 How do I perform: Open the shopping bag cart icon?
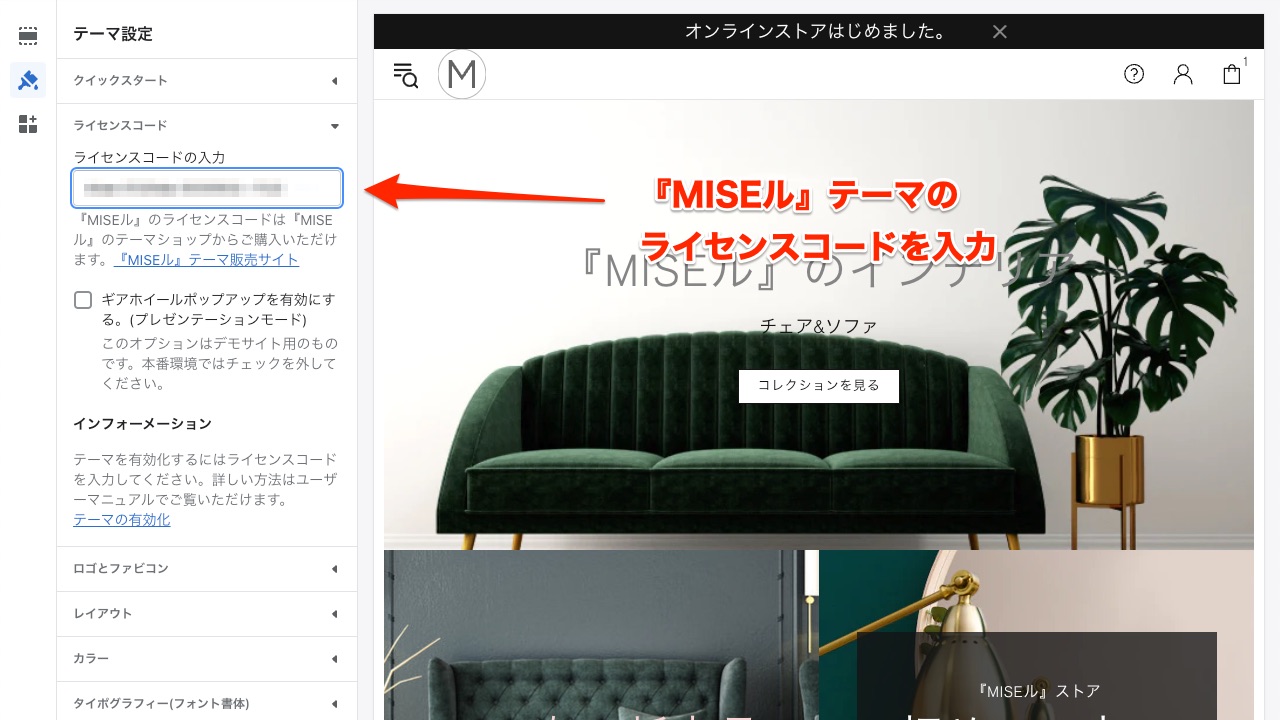coord(1232,74)
